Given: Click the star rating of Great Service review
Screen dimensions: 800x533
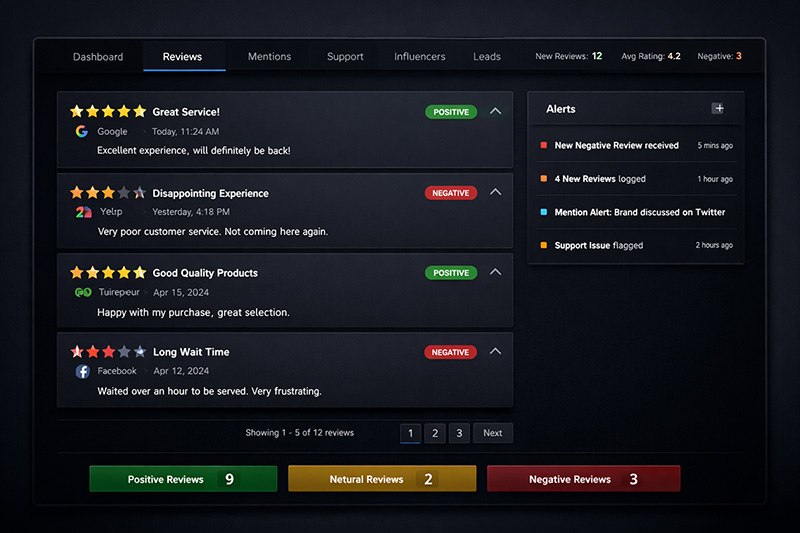Looking at the screenshot, I should point(108,111).
